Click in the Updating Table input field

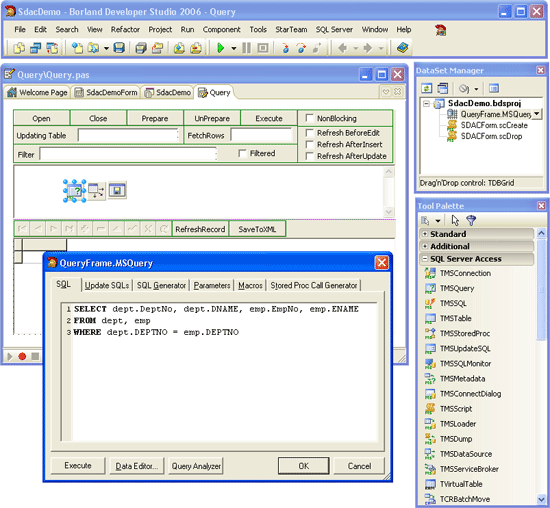pos(128,135)
